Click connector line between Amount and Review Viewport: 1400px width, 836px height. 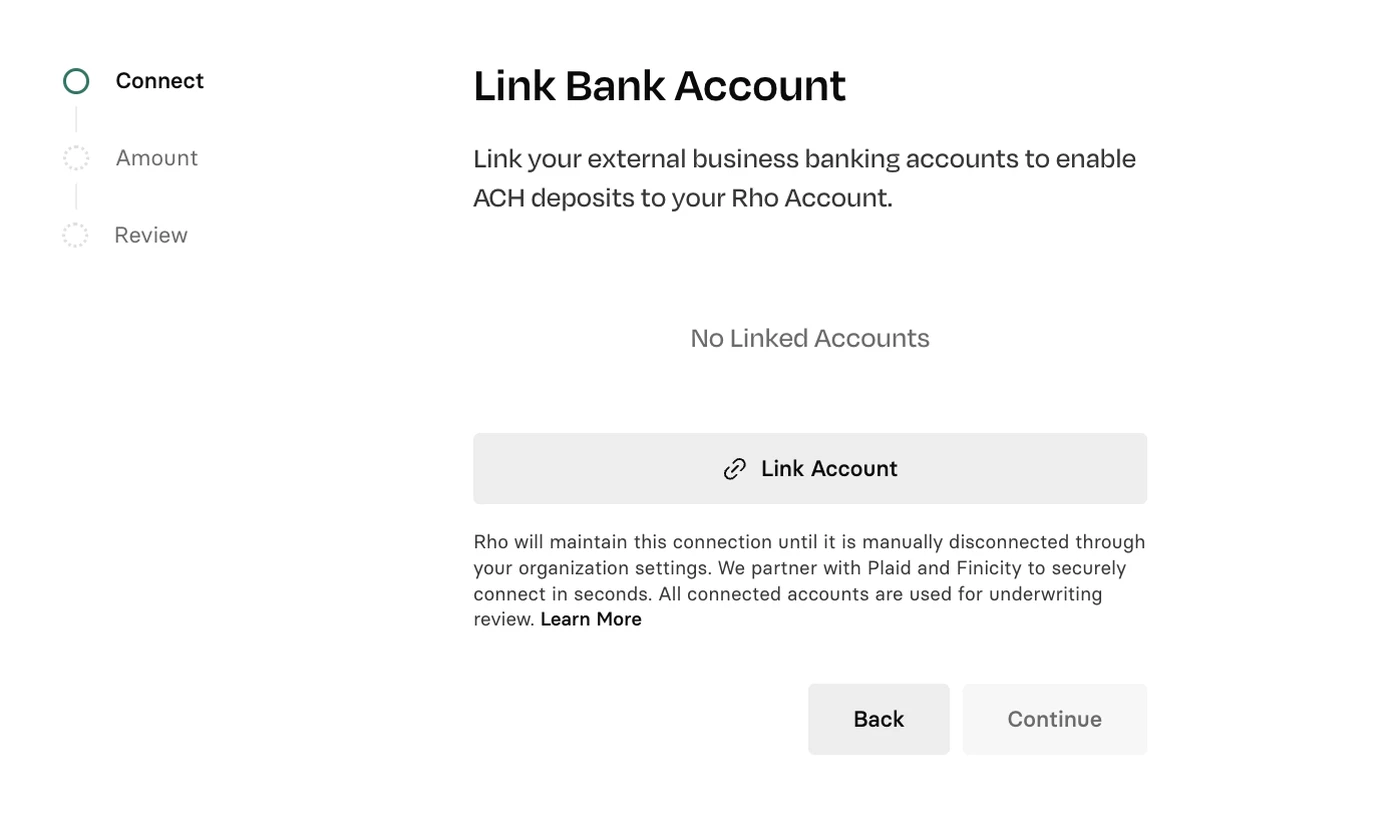pyautogui.click(x=76, y=196)
